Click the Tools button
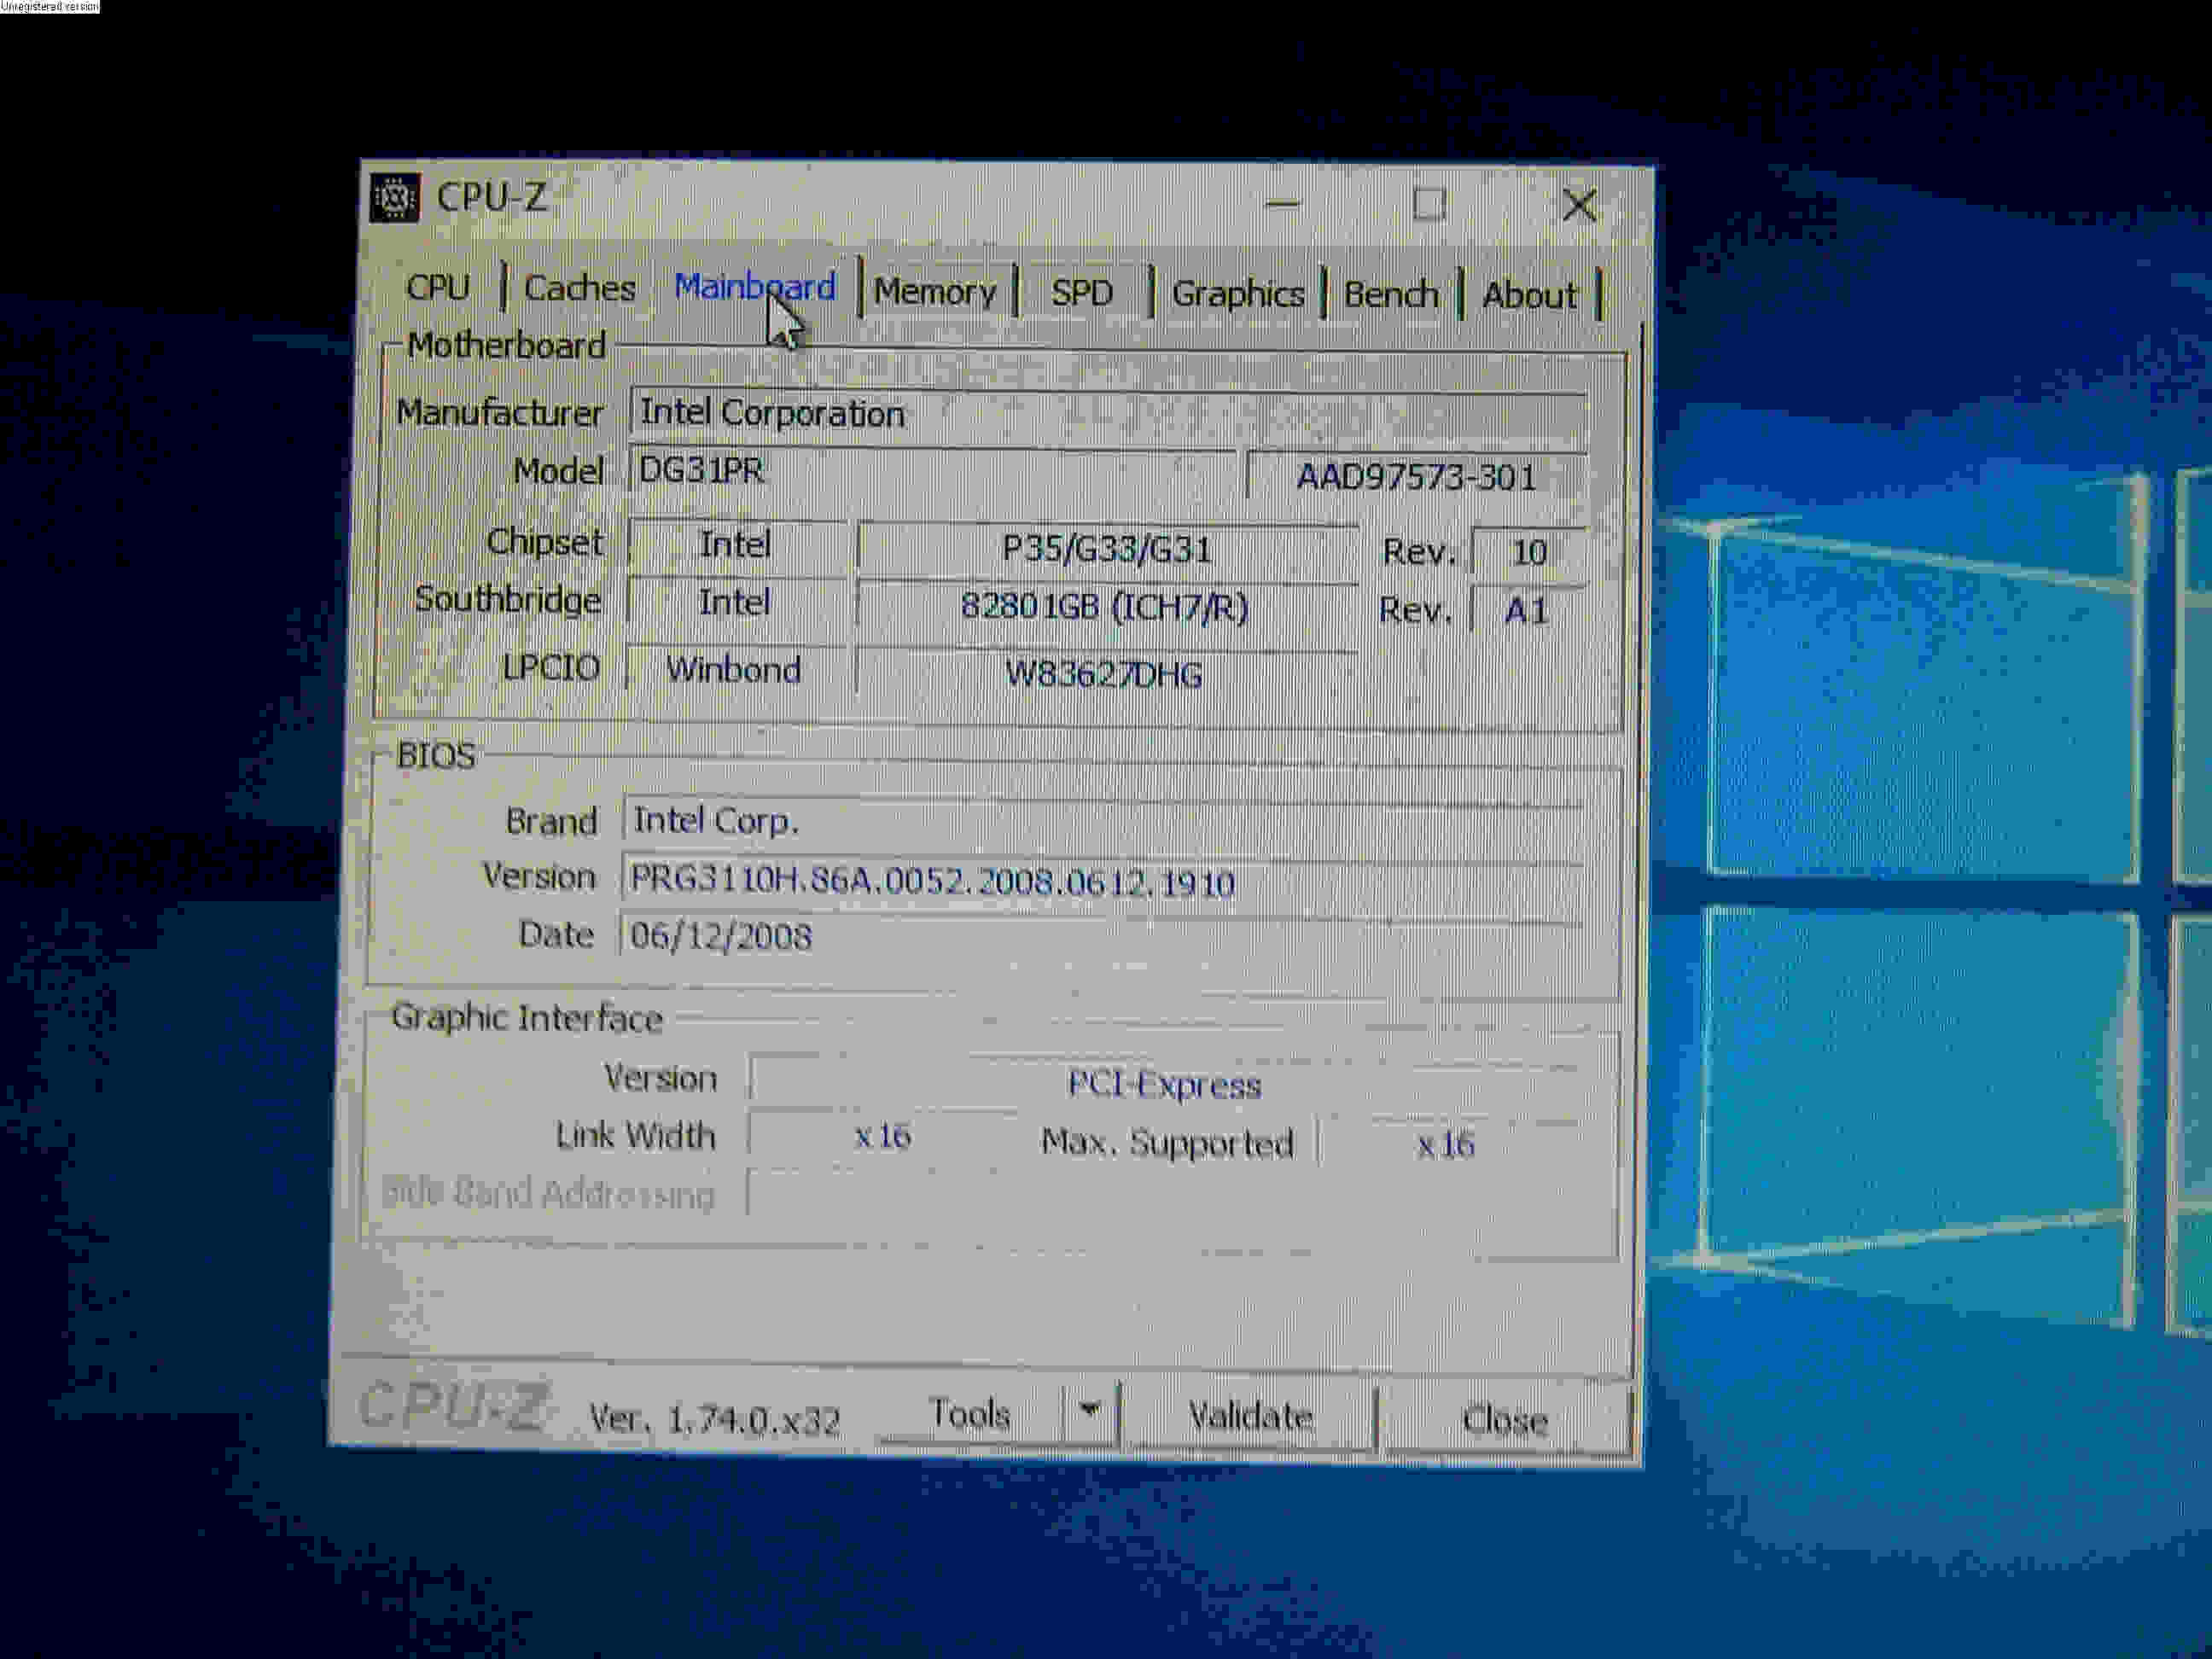 969,1414
